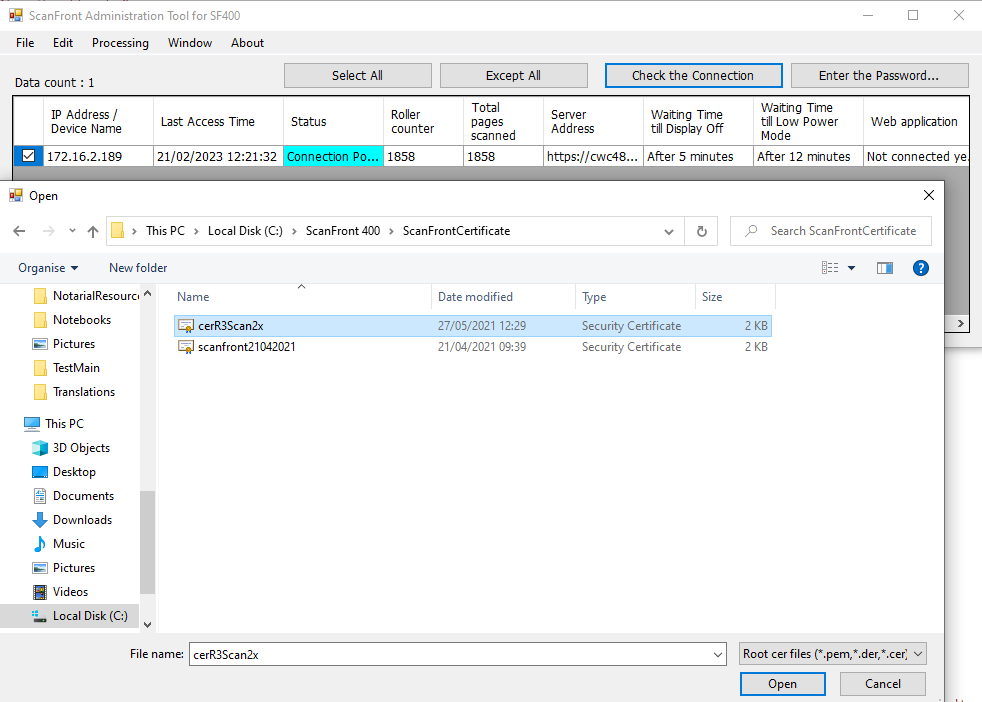Expand the Organise dropdown menu
982x702 pixels.
click(48, 268)
